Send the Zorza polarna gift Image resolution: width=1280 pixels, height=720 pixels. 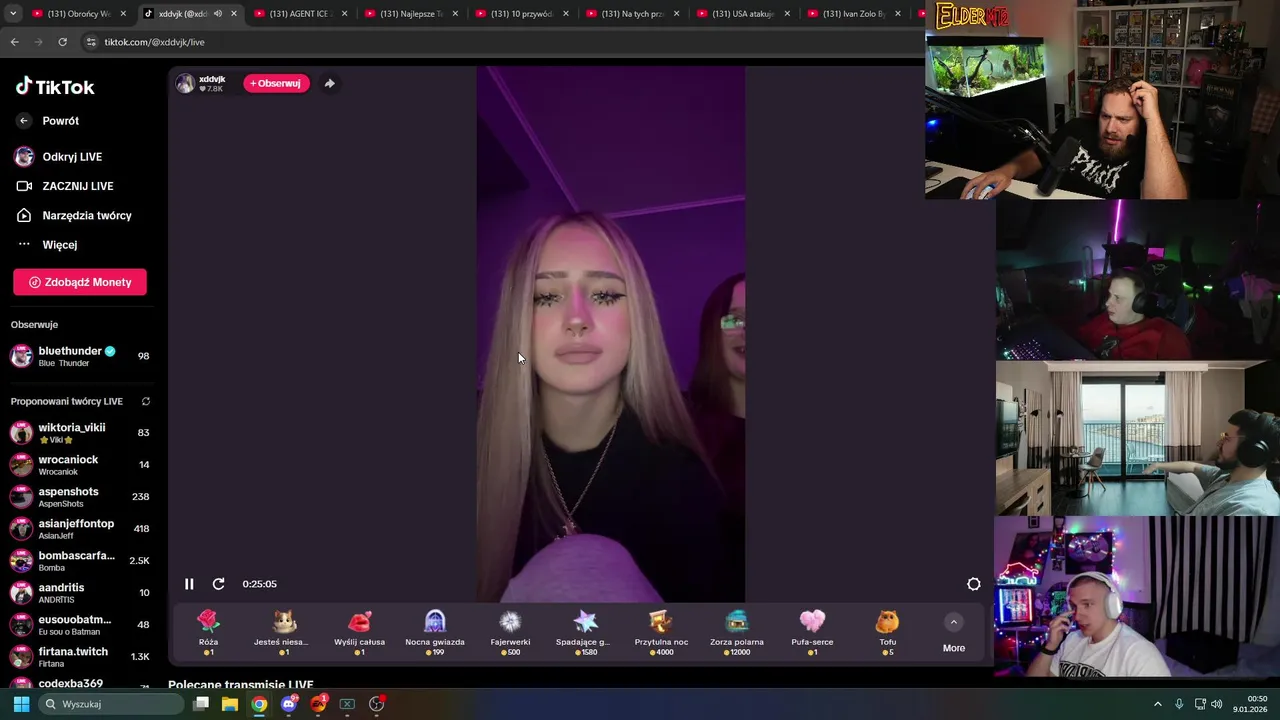[737, 633]
